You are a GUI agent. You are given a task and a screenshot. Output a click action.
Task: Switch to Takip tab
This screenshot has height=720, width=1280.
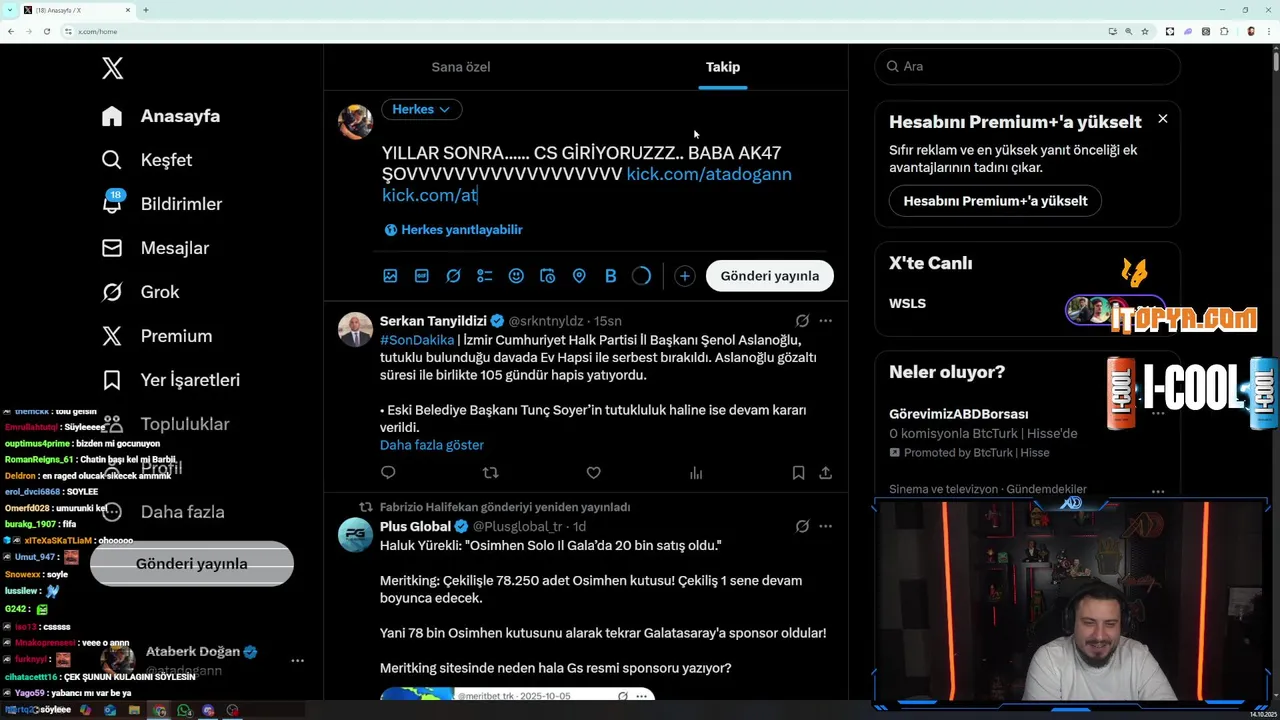click(x=723, y=67)
